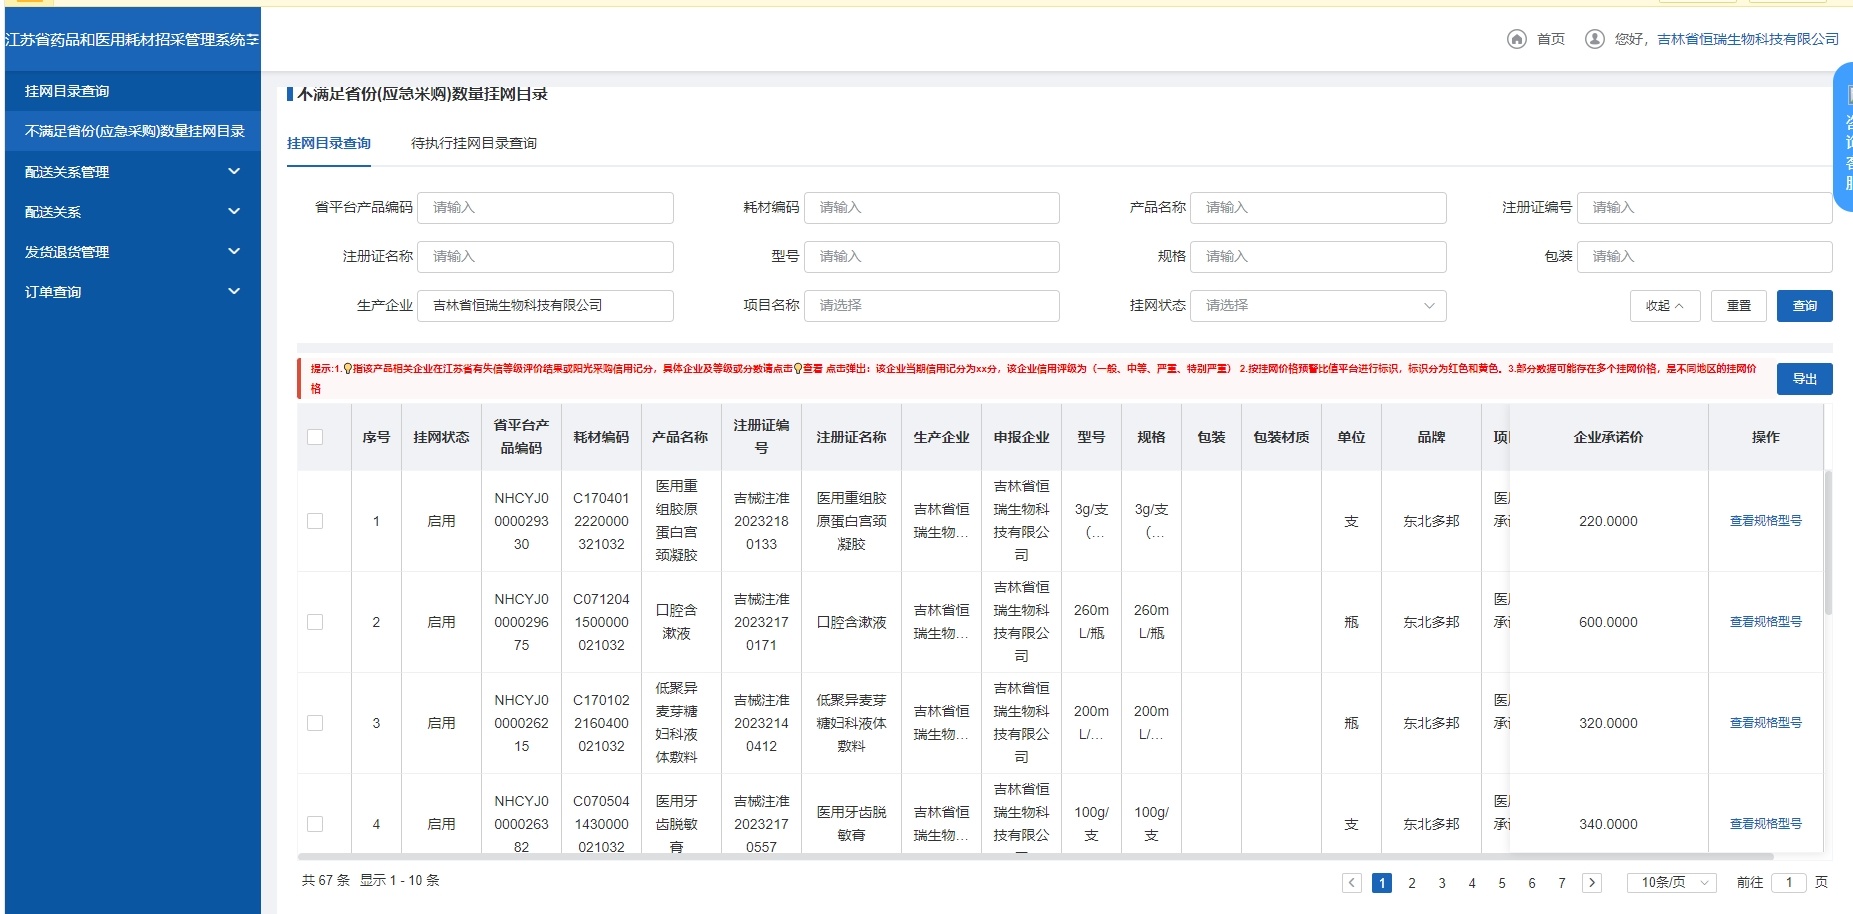The width and height of the screenshot is (1853, 914).
Task: Expand 发货退货管理 sidebar menu
Action: 133,252
